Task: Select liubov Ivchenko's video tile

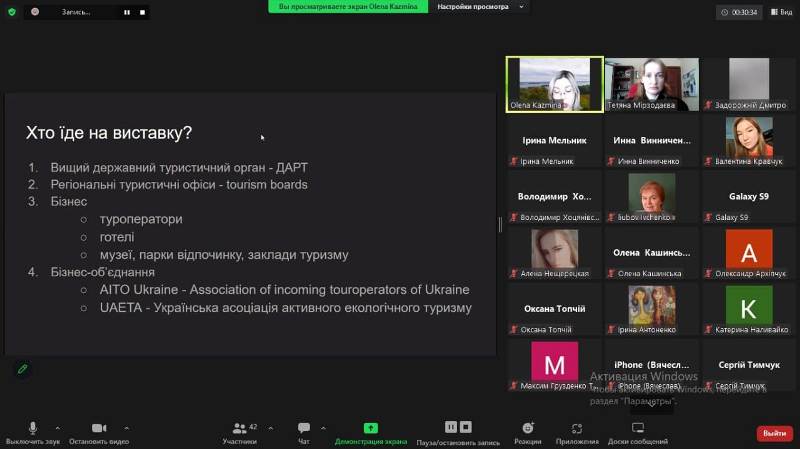Action: click(652, 197)
